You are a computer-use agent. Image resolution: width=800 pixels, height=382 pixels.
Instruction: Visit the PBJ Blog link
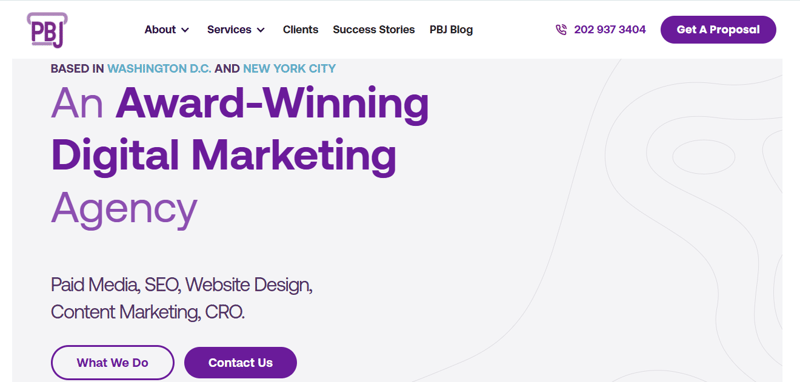click(x=451, y=30)
